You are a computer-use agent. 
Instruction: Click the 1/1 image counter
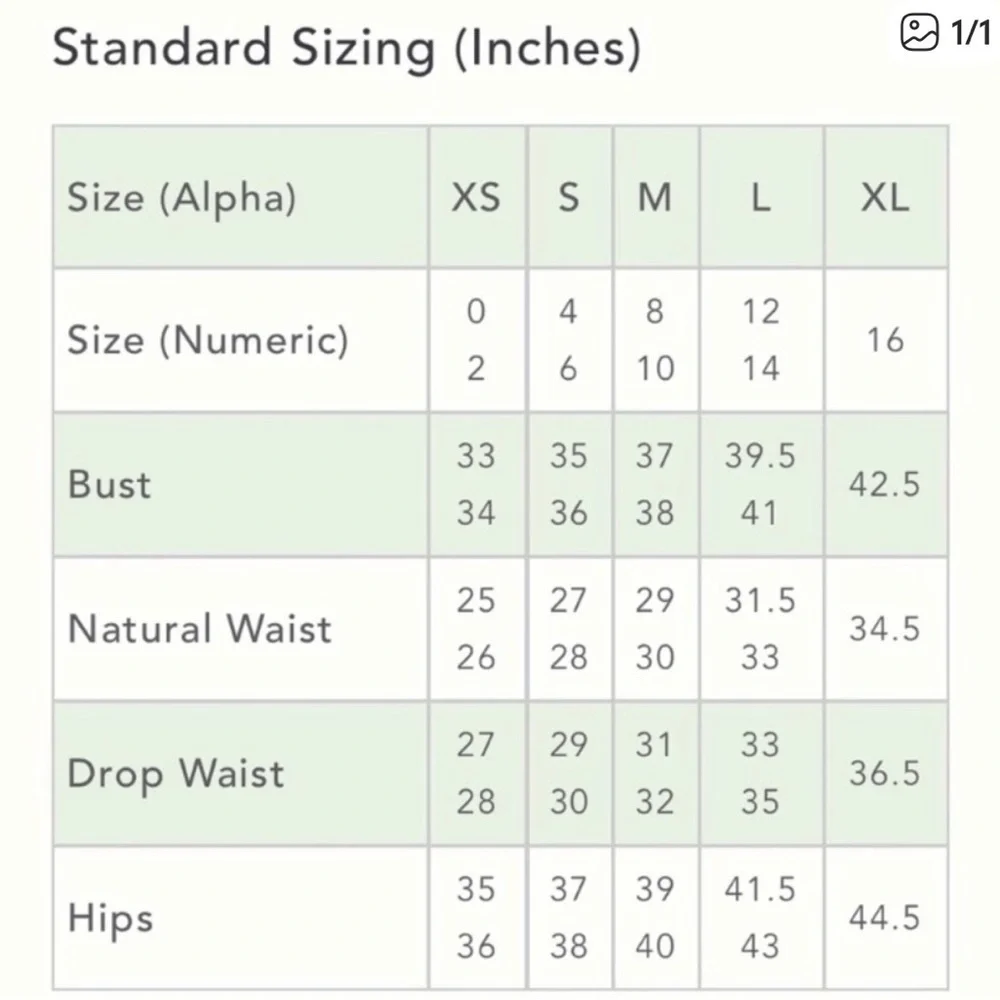pyautogui.click(x=970, y=33)
